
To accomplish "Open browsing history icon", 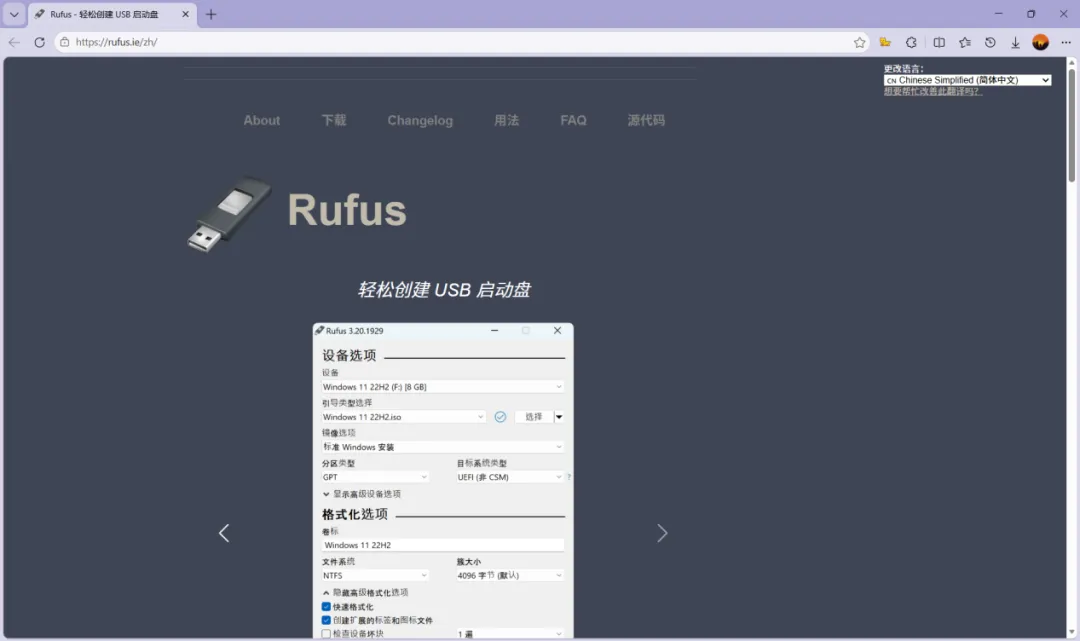I will (x=990, y=42).
